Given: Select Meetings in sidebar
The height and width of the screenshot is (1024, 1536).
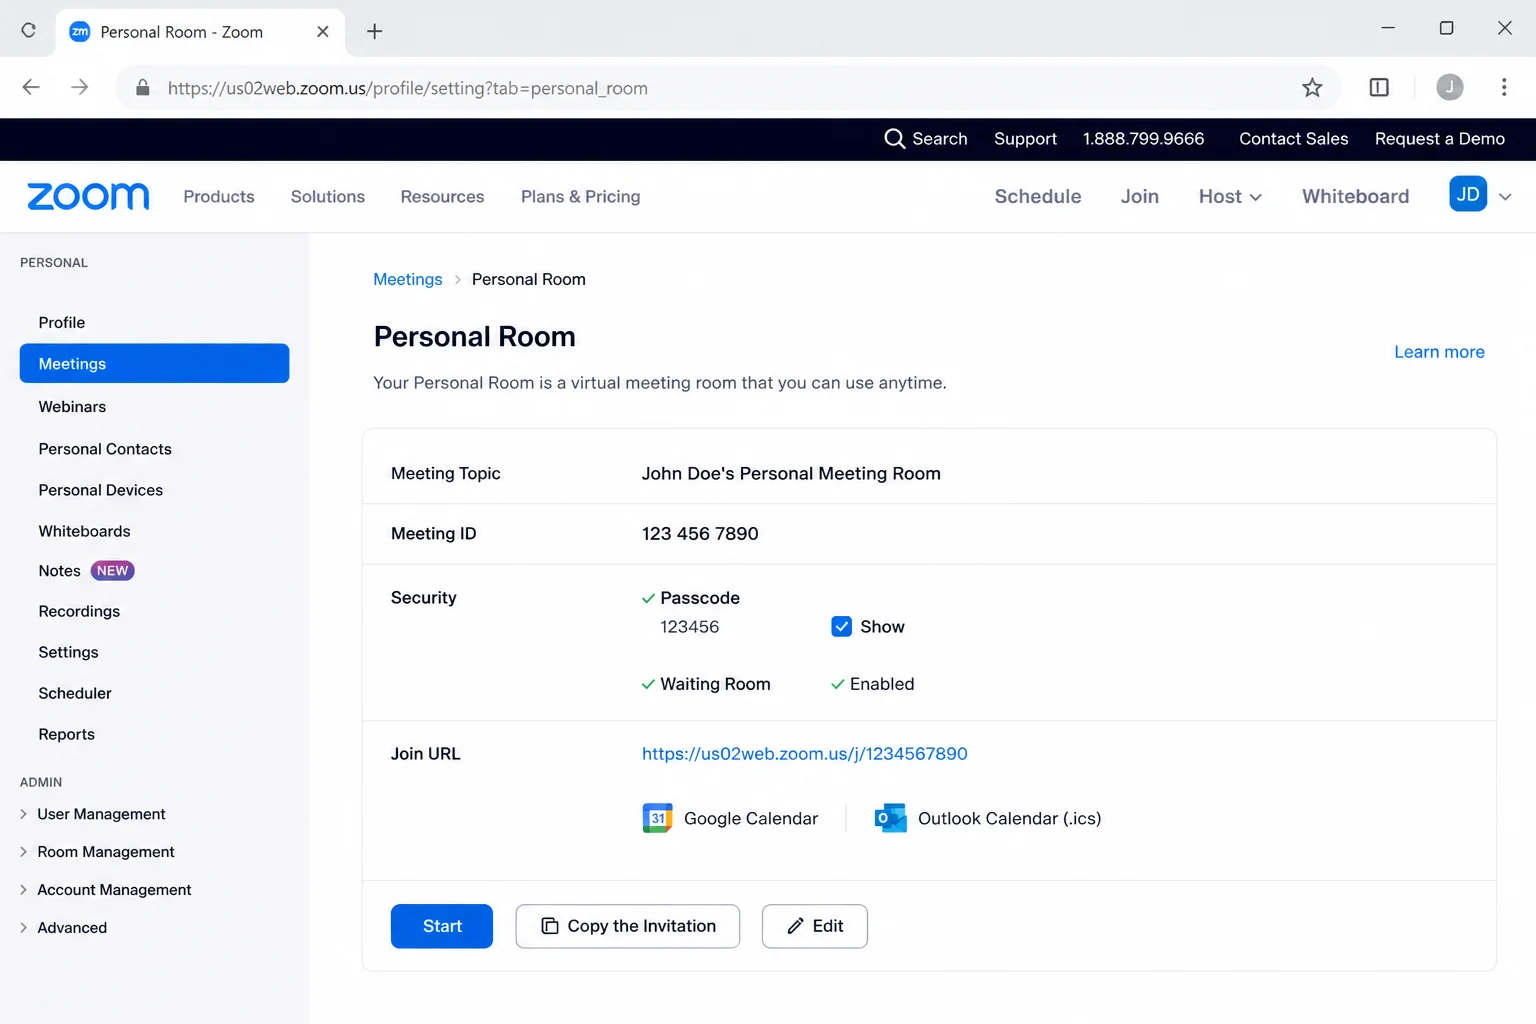Looking at the screenshot, I should (x=154, y=363).
